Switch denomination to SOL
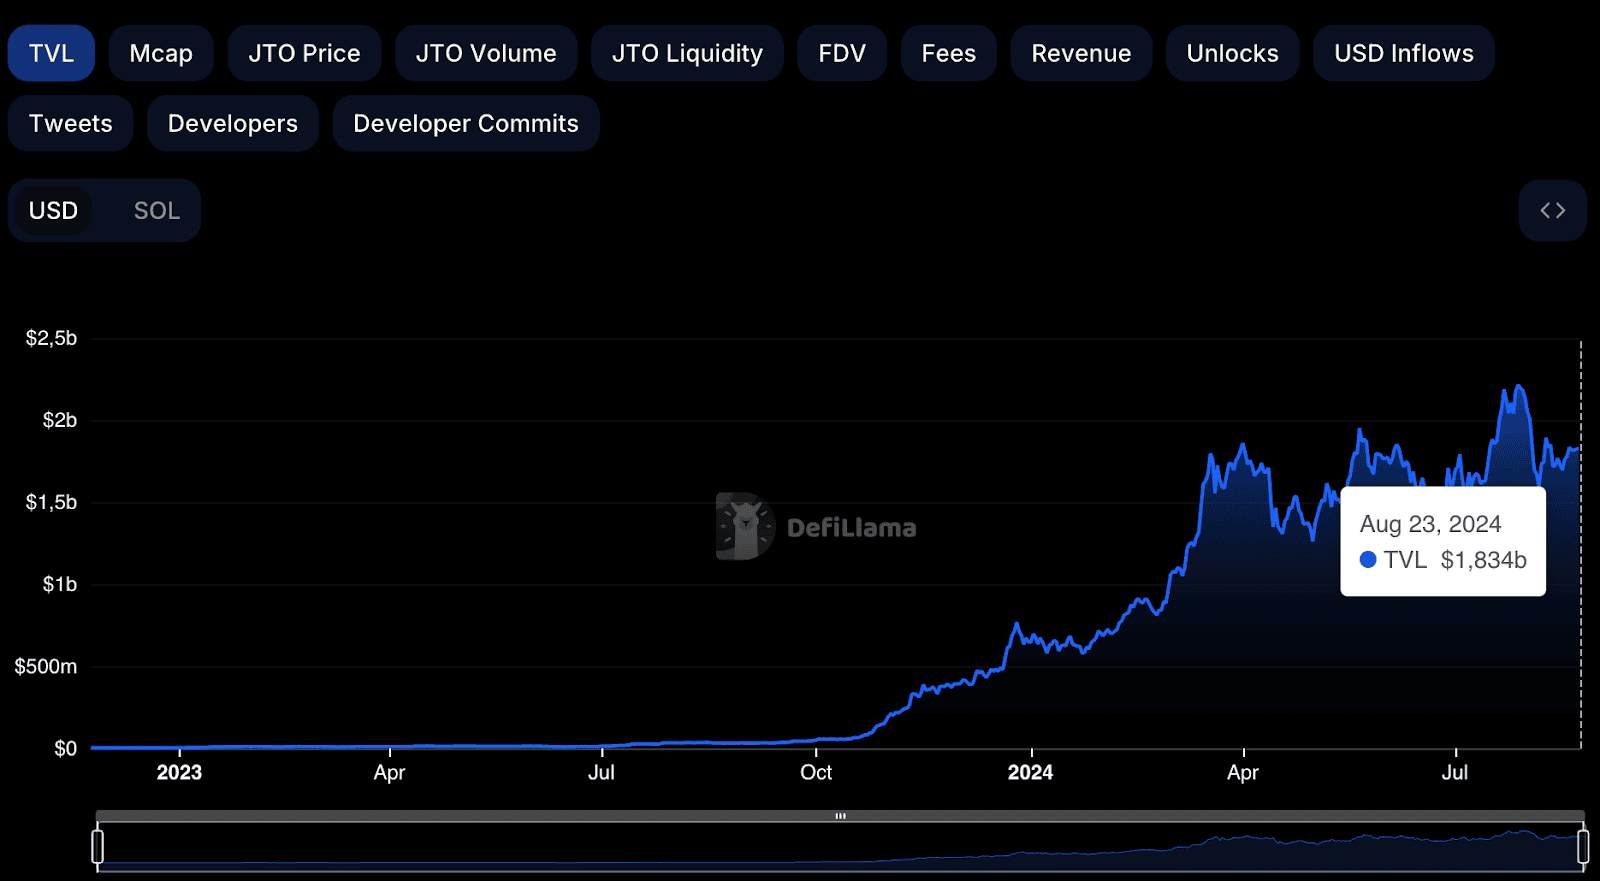 point(157,211)
